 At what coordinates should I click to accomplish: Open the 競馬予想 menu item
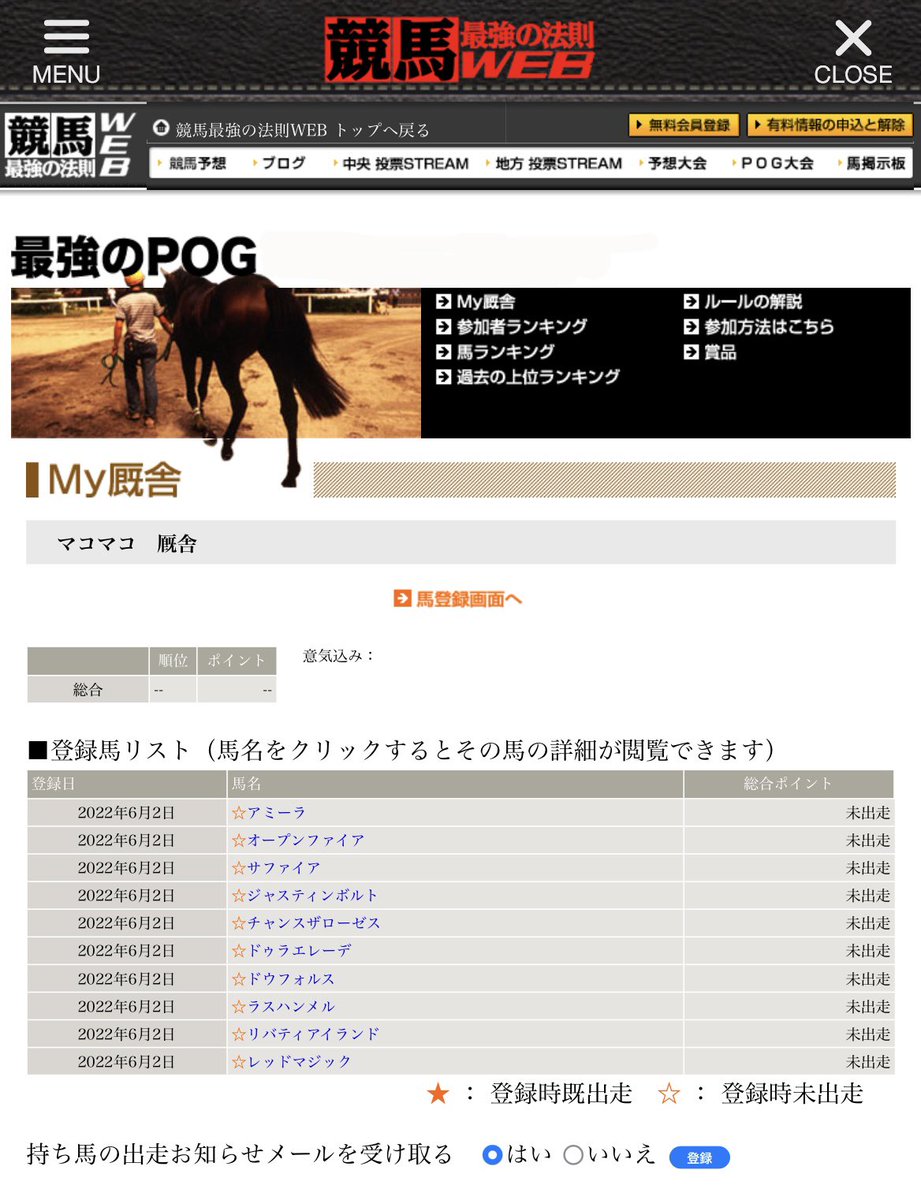[196, 163]
